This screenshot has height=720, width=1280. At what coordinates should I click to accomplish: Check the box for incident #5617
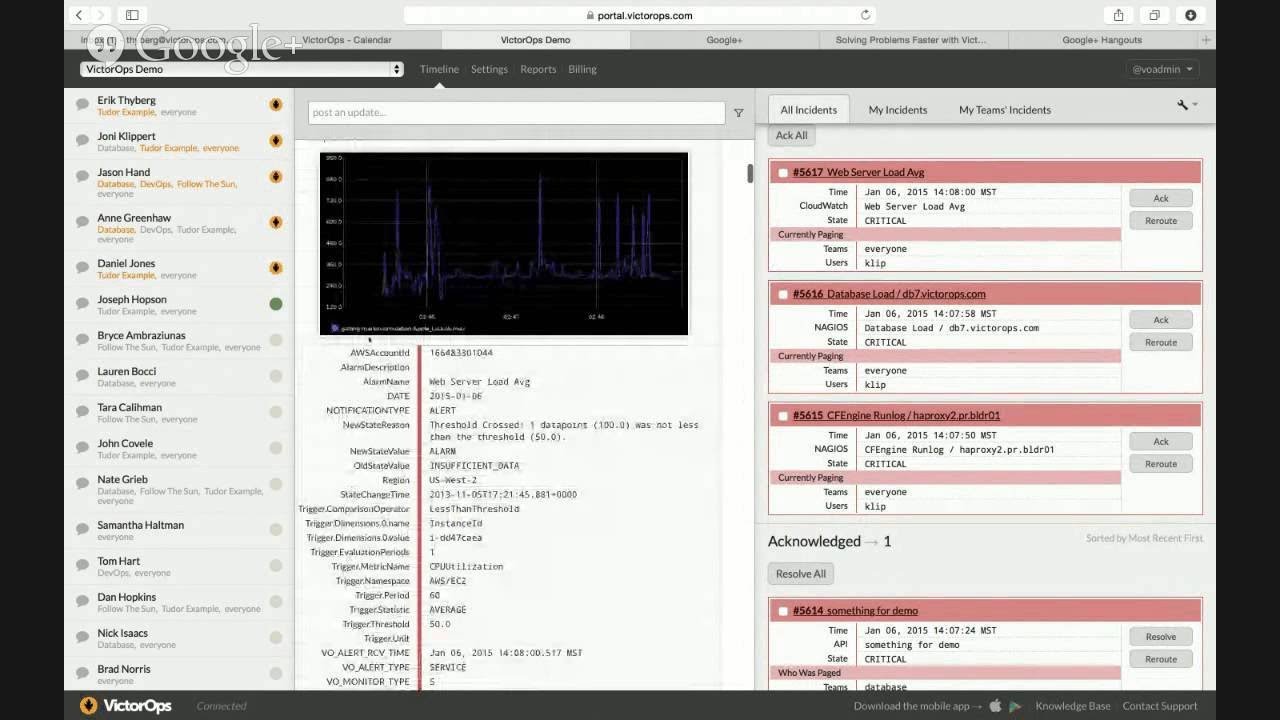[x=783, y=173]
